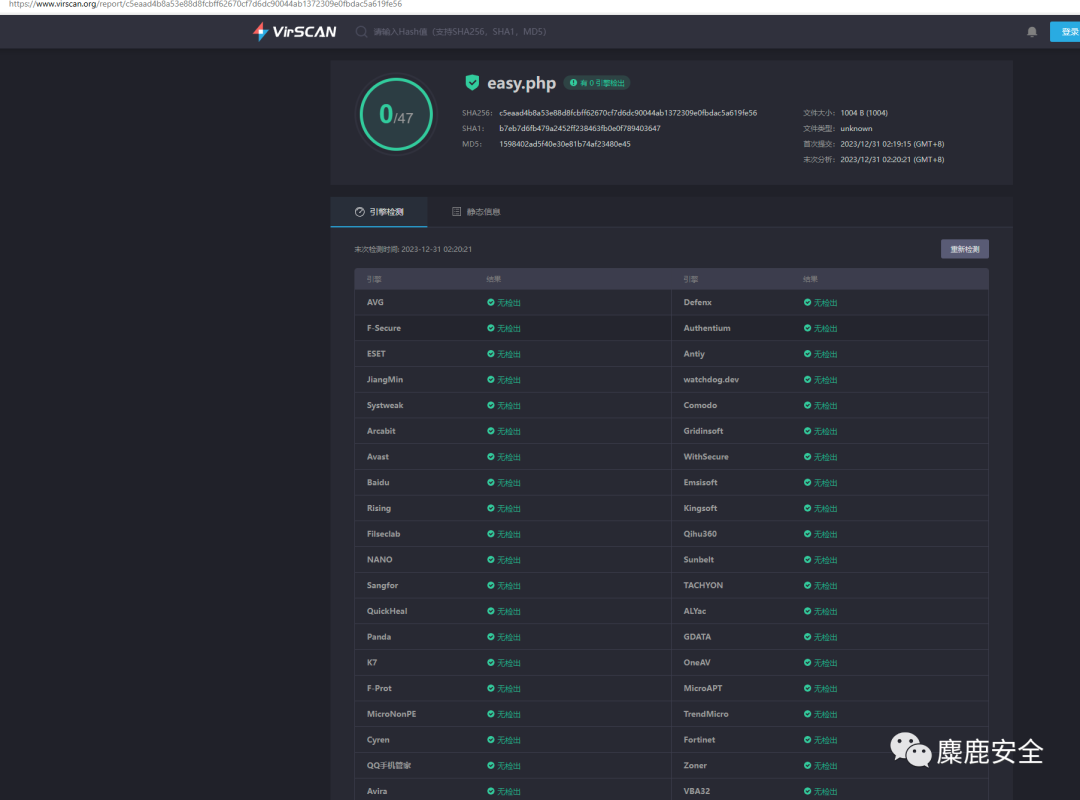Click the green check icon in the Kingsoft row
Image resolution: width=1080 pixels, height=800 pixels.
[807, 508]
